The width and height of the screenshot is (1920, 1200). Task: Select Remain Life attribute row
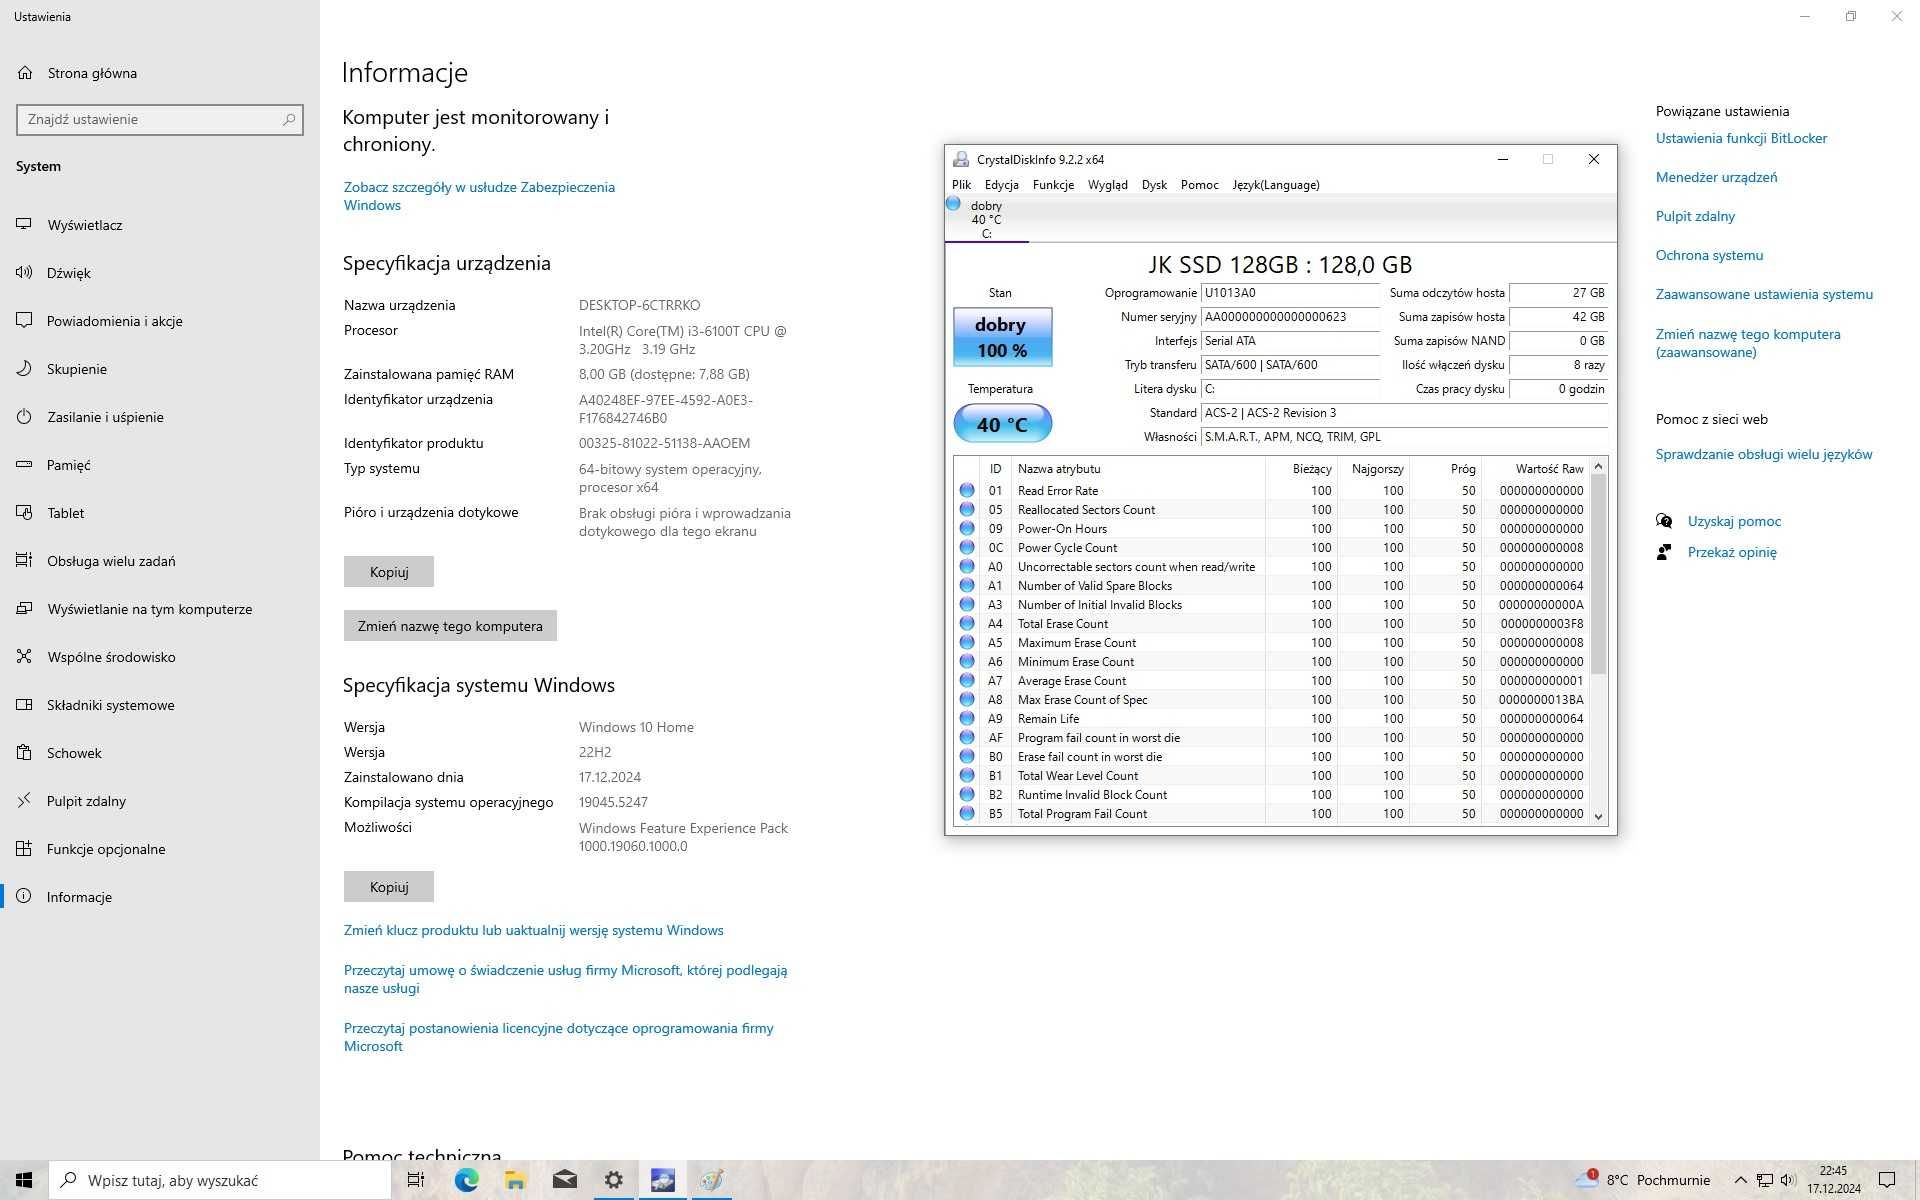pos(1272,719)
